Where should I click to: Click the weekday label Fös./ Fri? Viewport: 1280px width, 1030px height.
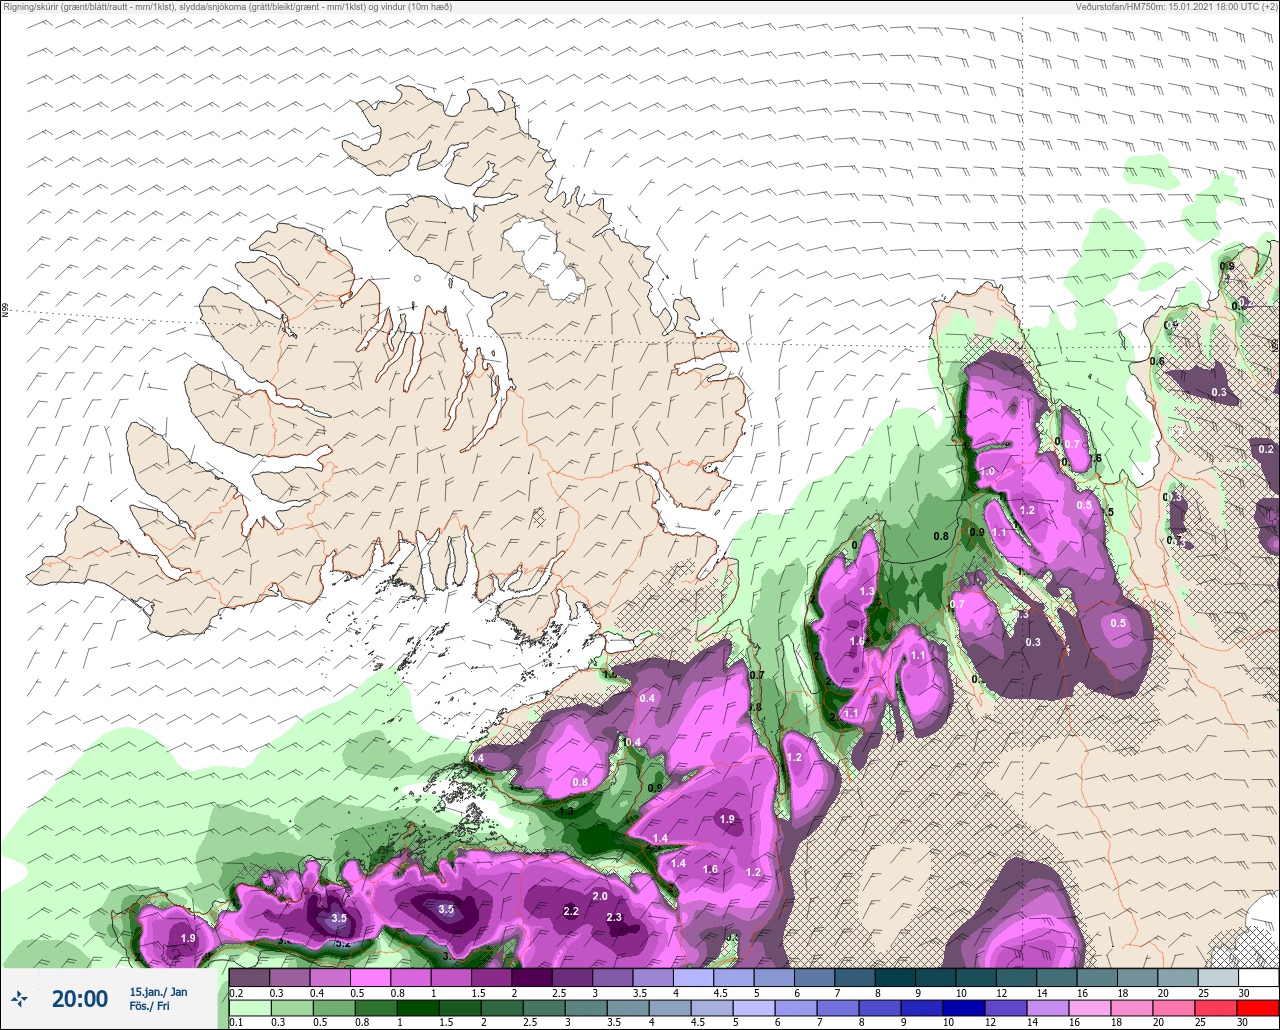point(149,1006)
